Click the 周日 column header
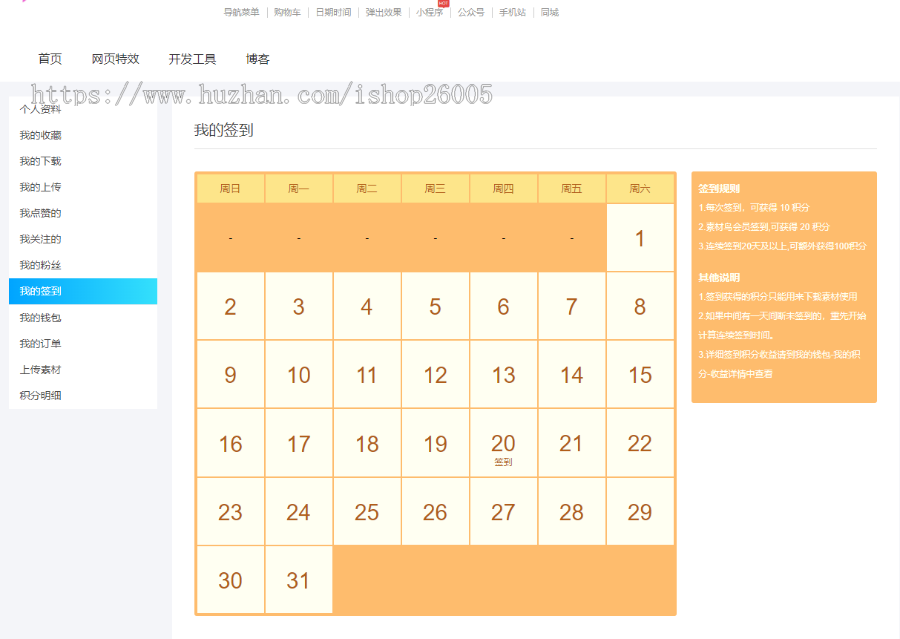This screenshot has width=900, height=639. pyautogui.click(x=230, y=188)
